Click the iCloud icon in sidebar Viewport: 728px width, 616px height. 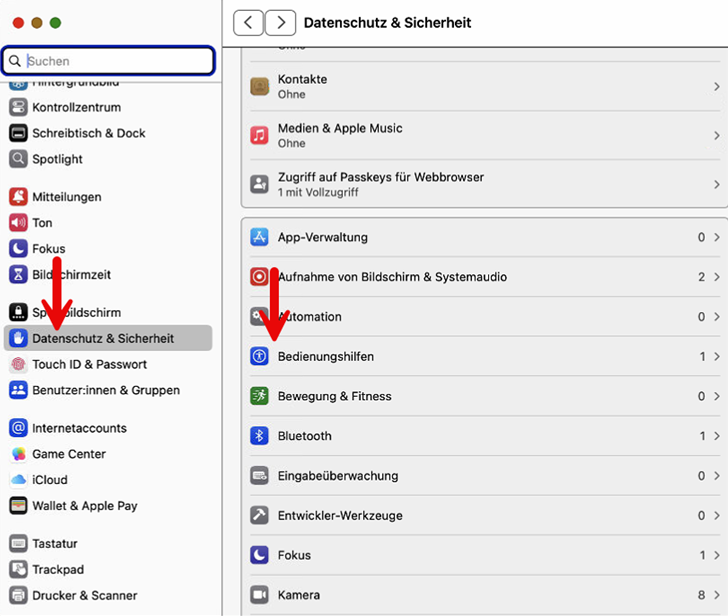pyautogui.click(x=18, y=480)
